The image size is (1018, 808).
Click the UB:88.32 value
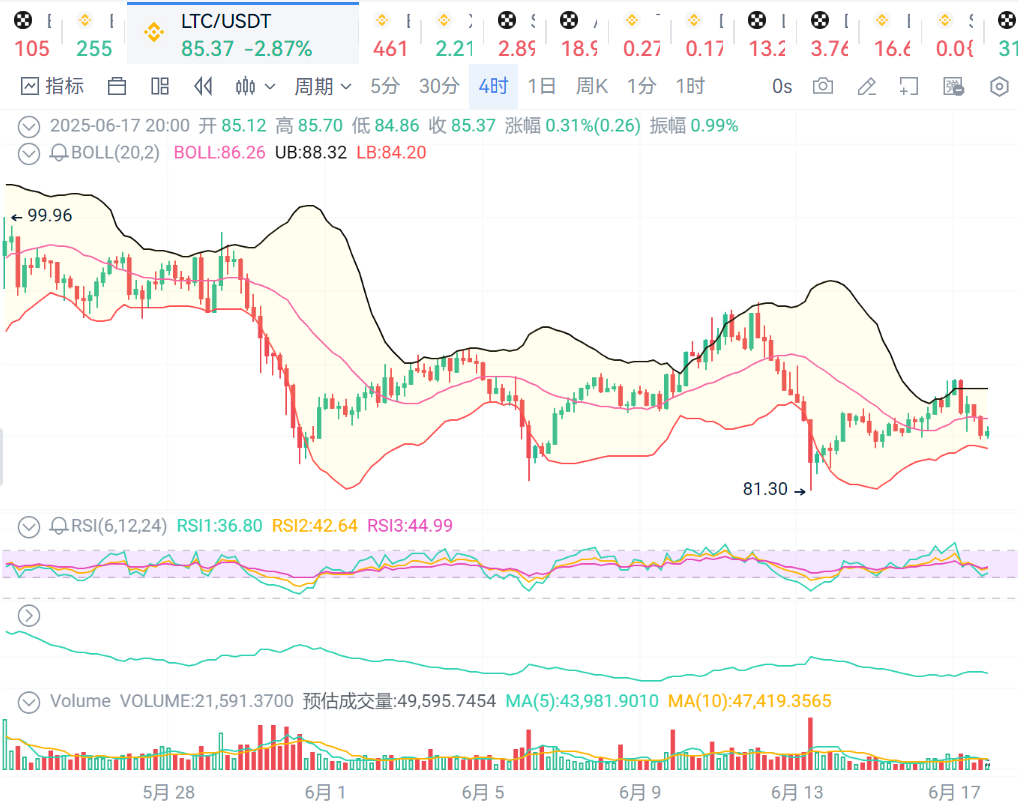311,153
